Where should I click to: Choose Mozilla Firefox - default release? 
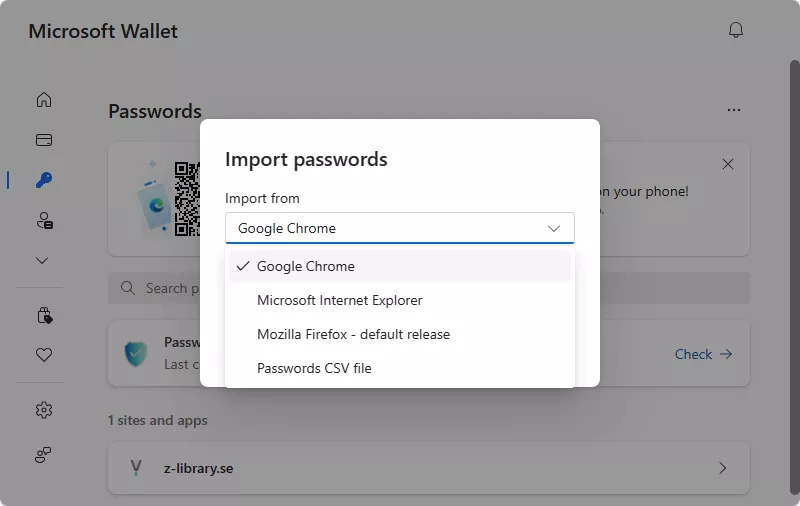click(x=399, y=335)
